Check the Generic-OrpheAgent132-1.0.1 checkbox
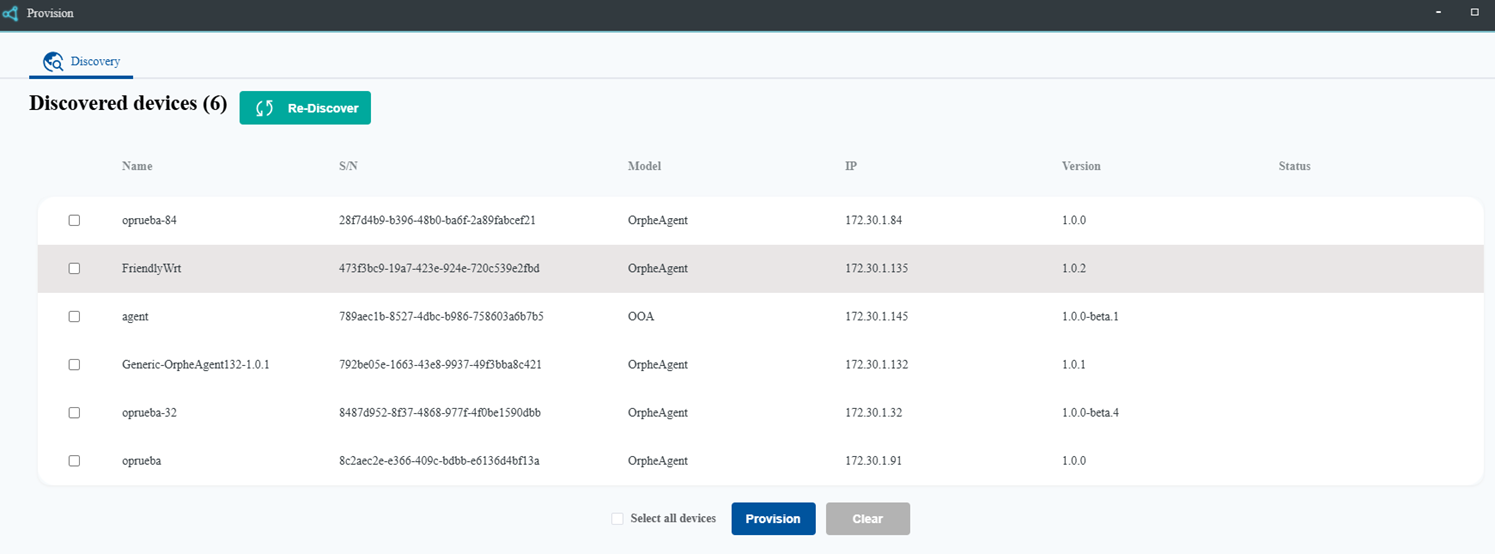This screenshot has width=1495, height=554. pos(74,365)
